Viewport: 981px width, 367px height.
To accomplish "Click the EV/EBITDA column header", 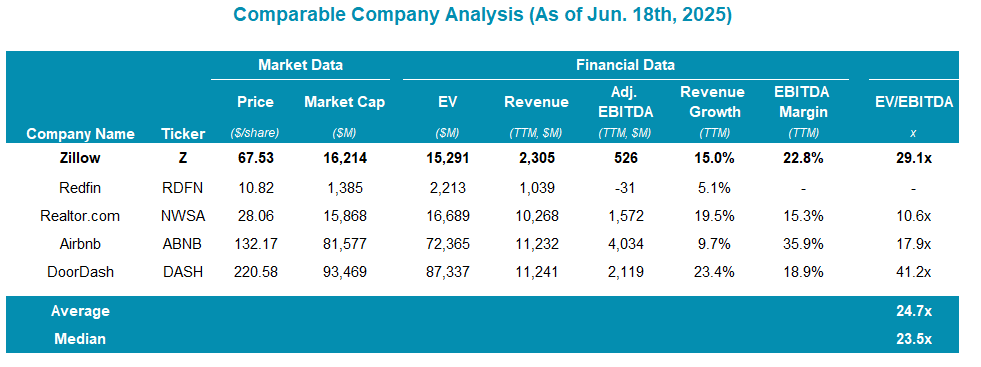I will [x=913, y=103].
